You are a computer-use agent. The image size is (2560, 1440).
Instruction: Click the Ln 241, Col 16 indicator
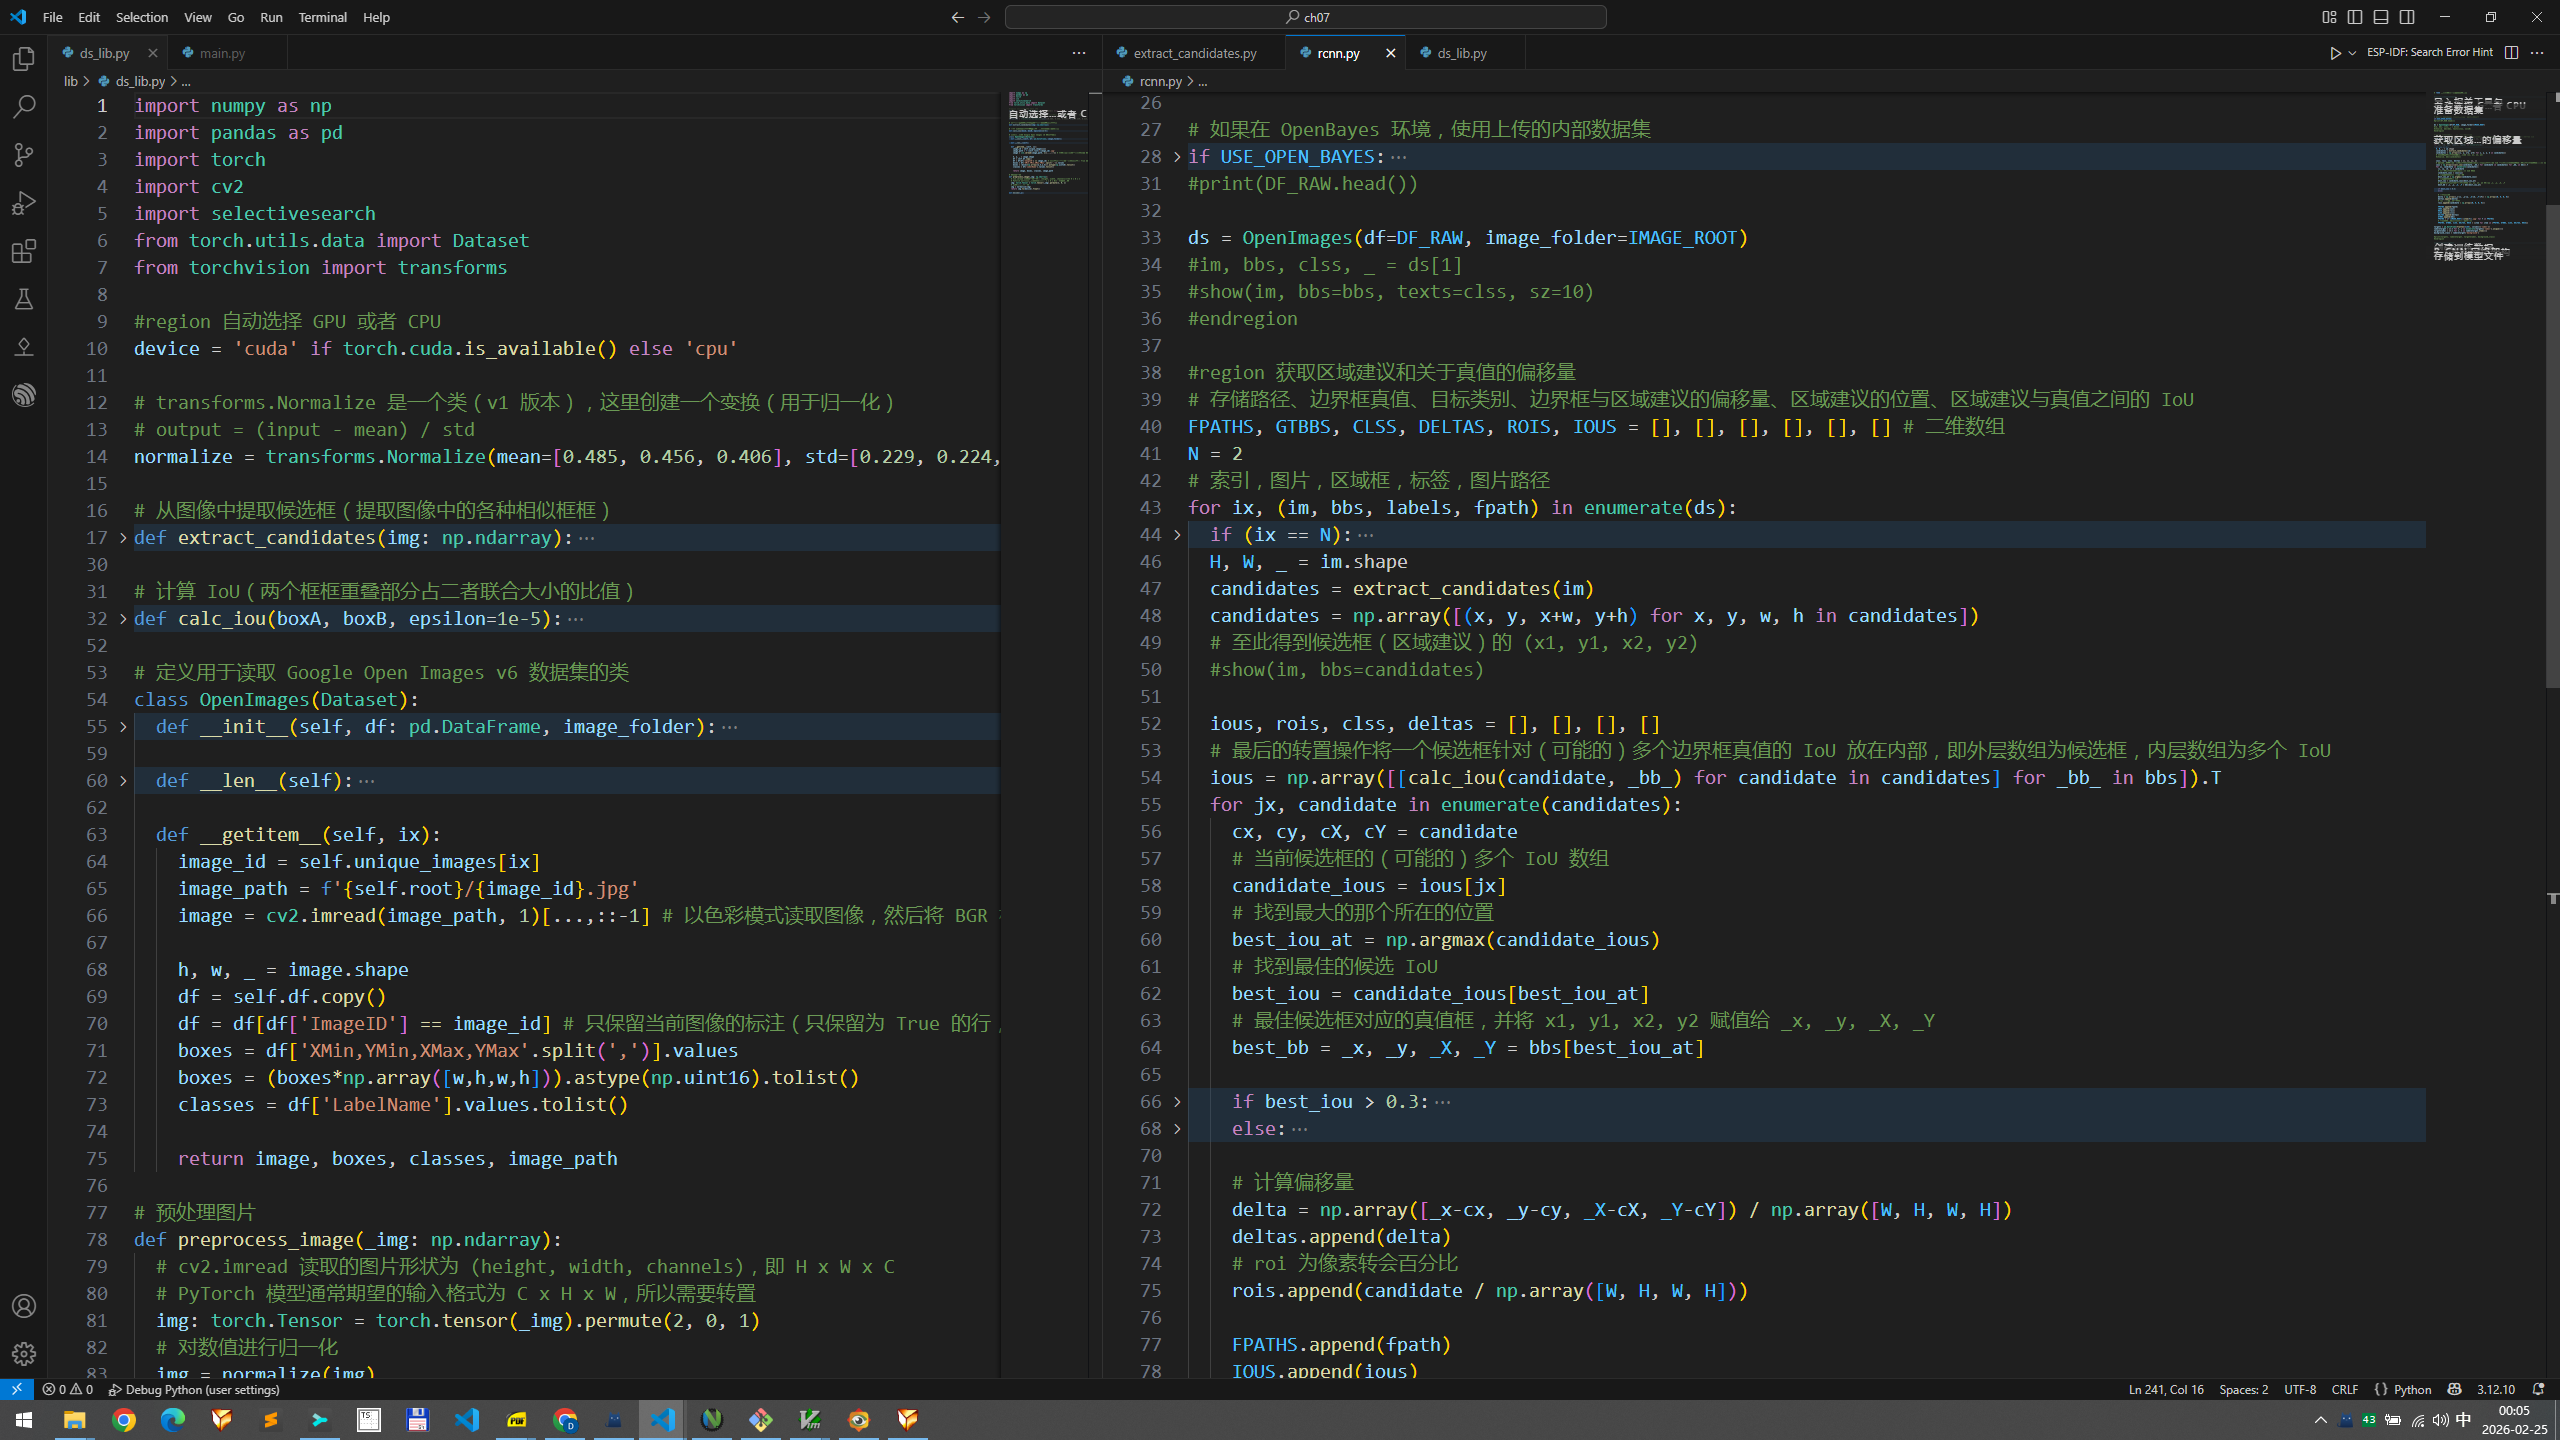tap(2165, 1389)
